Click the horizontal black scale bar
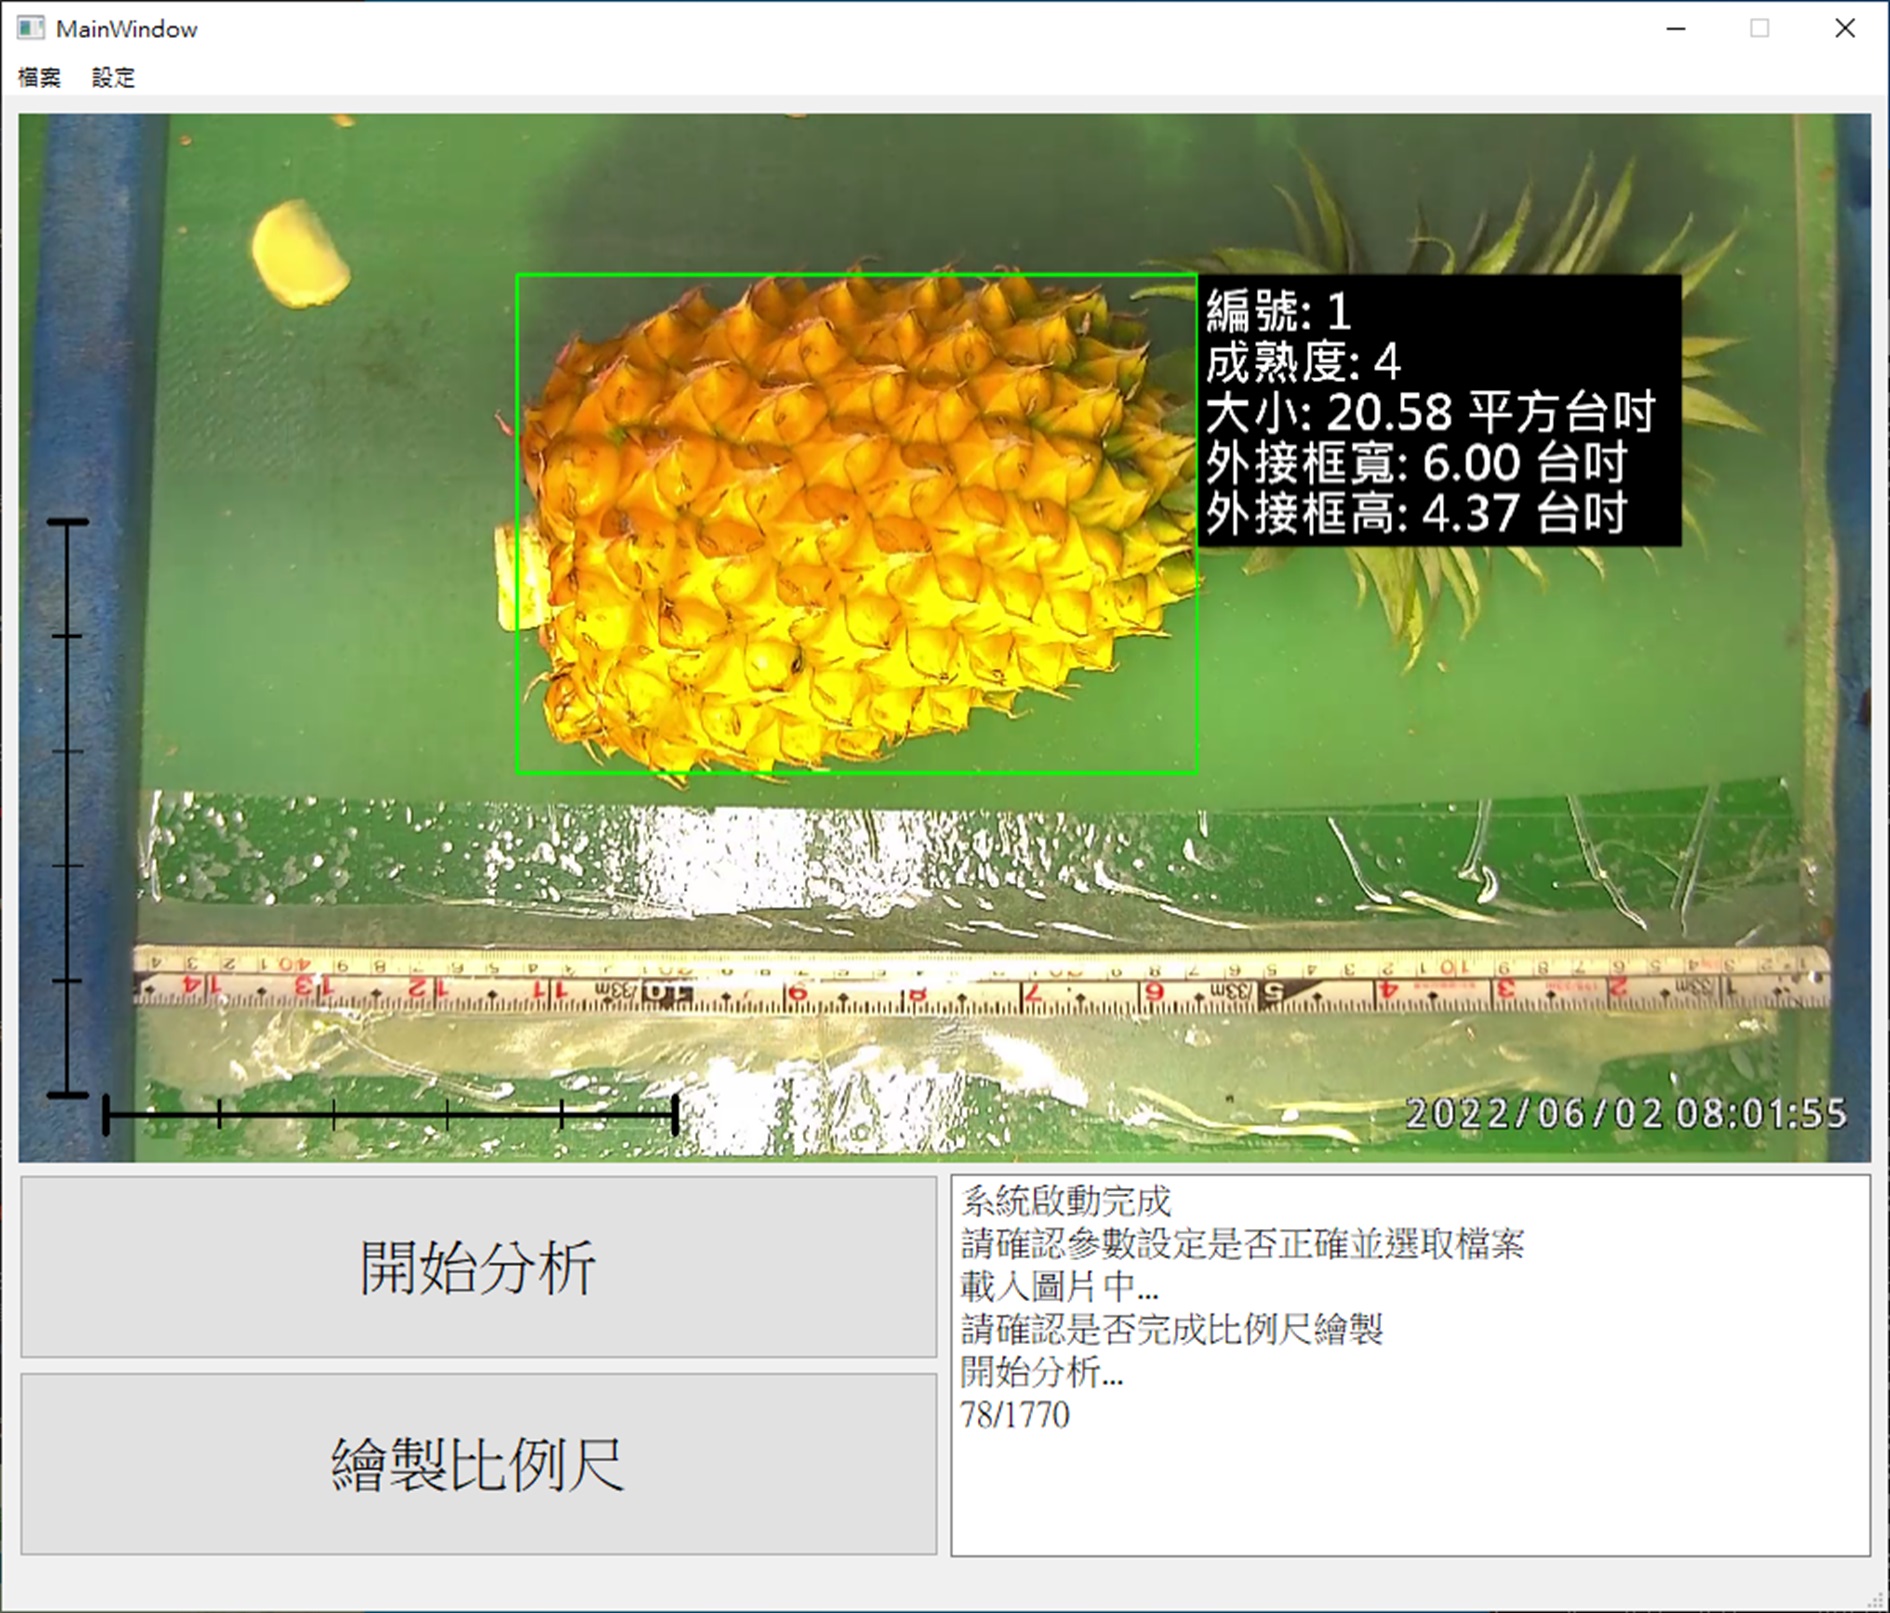The width and height of the screenshot is (1890, 1613). (391, 1113)
